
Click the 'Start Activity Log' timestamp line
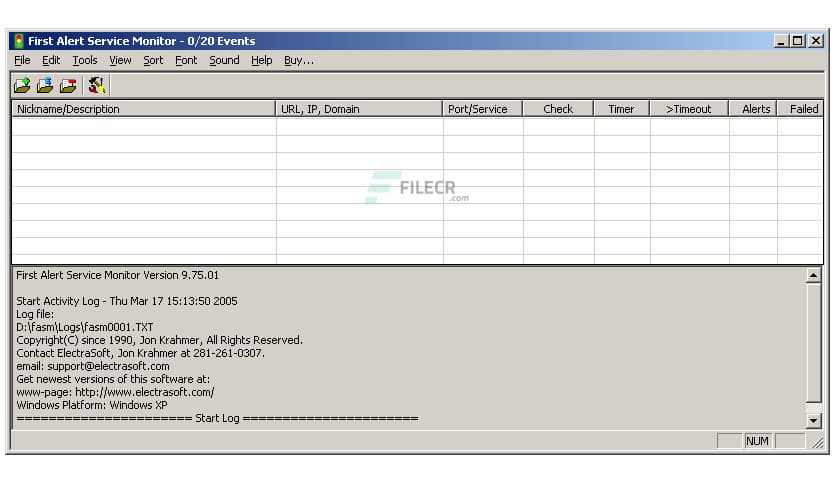click(x=127, y=301)
